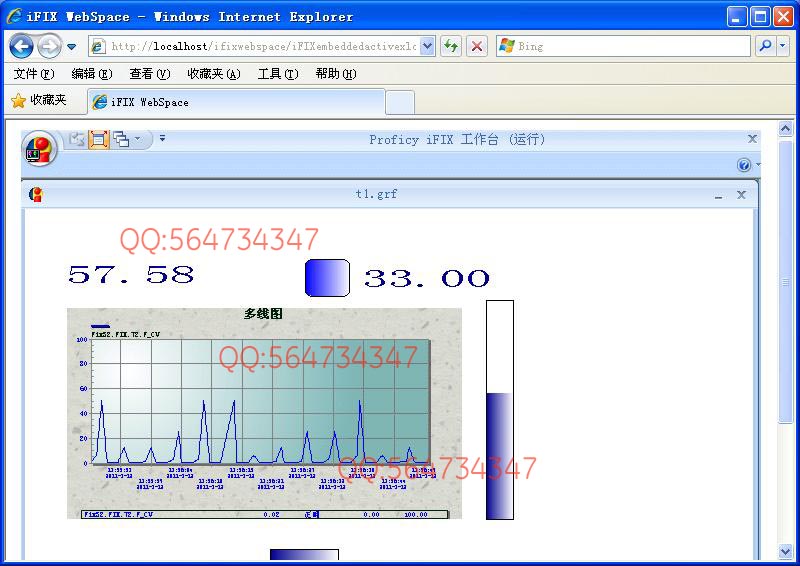
Task: Open the recent pages dropdown arrow
Action: [71, 47]
